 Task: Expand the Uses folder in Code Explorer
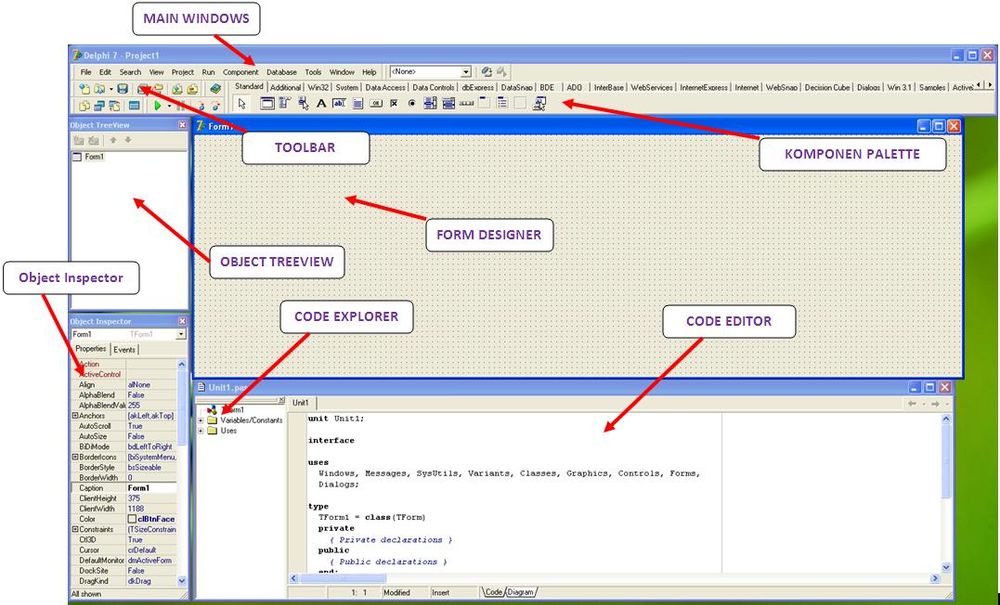[201, 431]
